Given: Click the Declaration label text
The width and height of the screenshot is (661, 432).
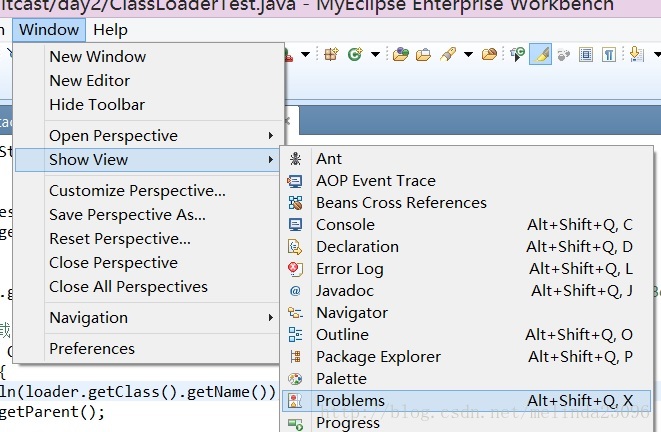Looking at the screenshot, I should pos(357,247).
